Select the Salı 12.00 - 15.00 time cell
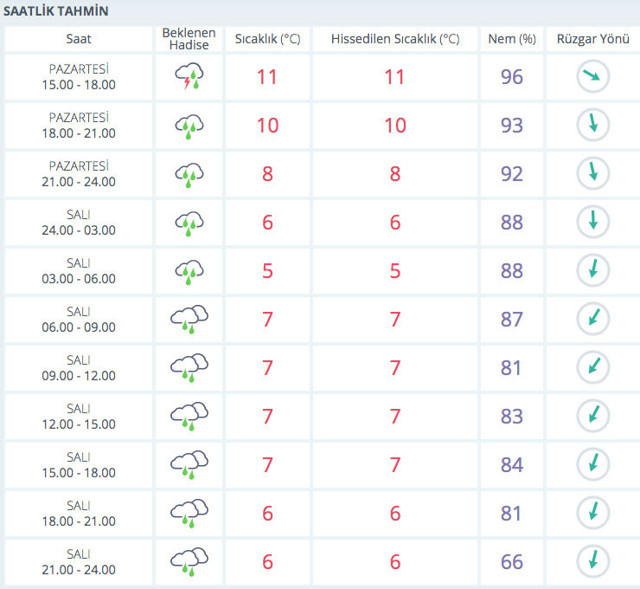This screenshot has width=640, height=589. tap(79, 417)
